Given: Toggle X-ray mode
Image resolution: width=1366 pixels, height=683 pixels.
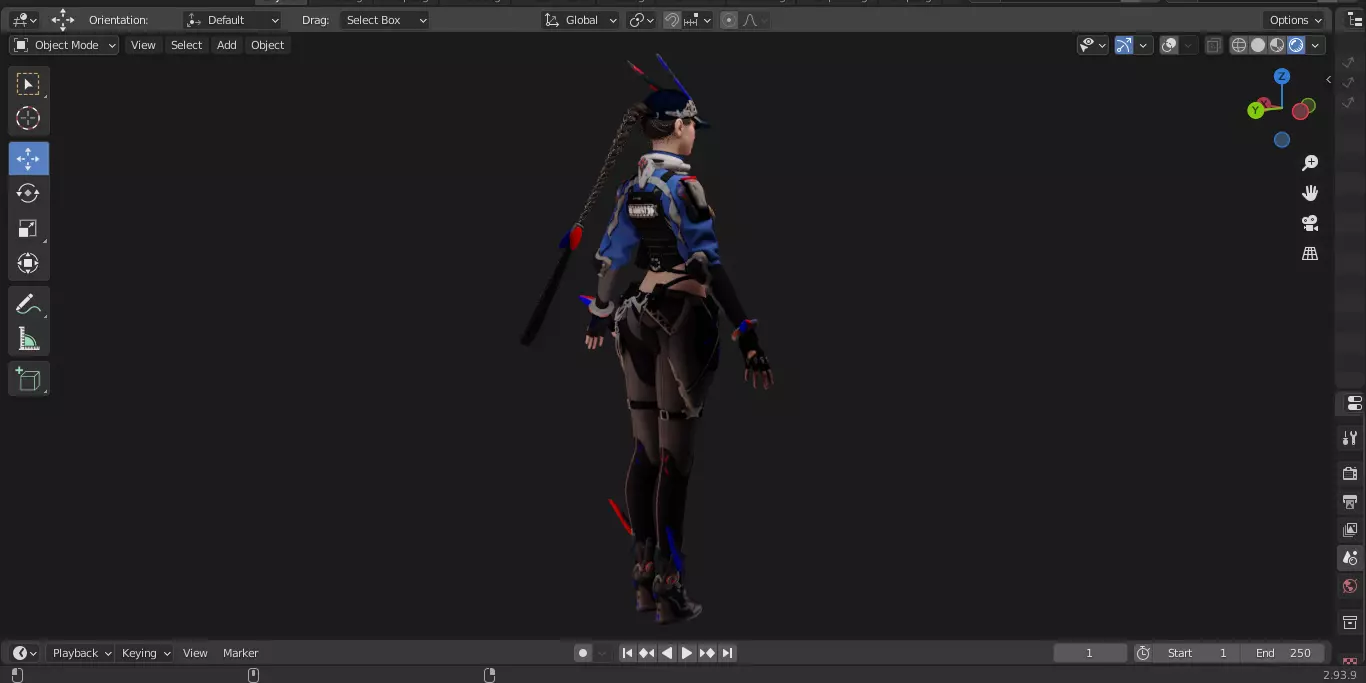Looking at the screenshot, I should tap(1213, 45).
